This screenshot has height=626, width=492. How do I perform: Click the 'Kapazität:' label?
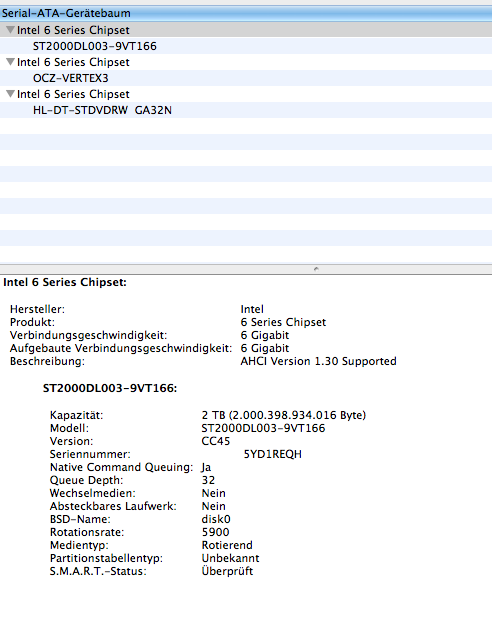76,415
